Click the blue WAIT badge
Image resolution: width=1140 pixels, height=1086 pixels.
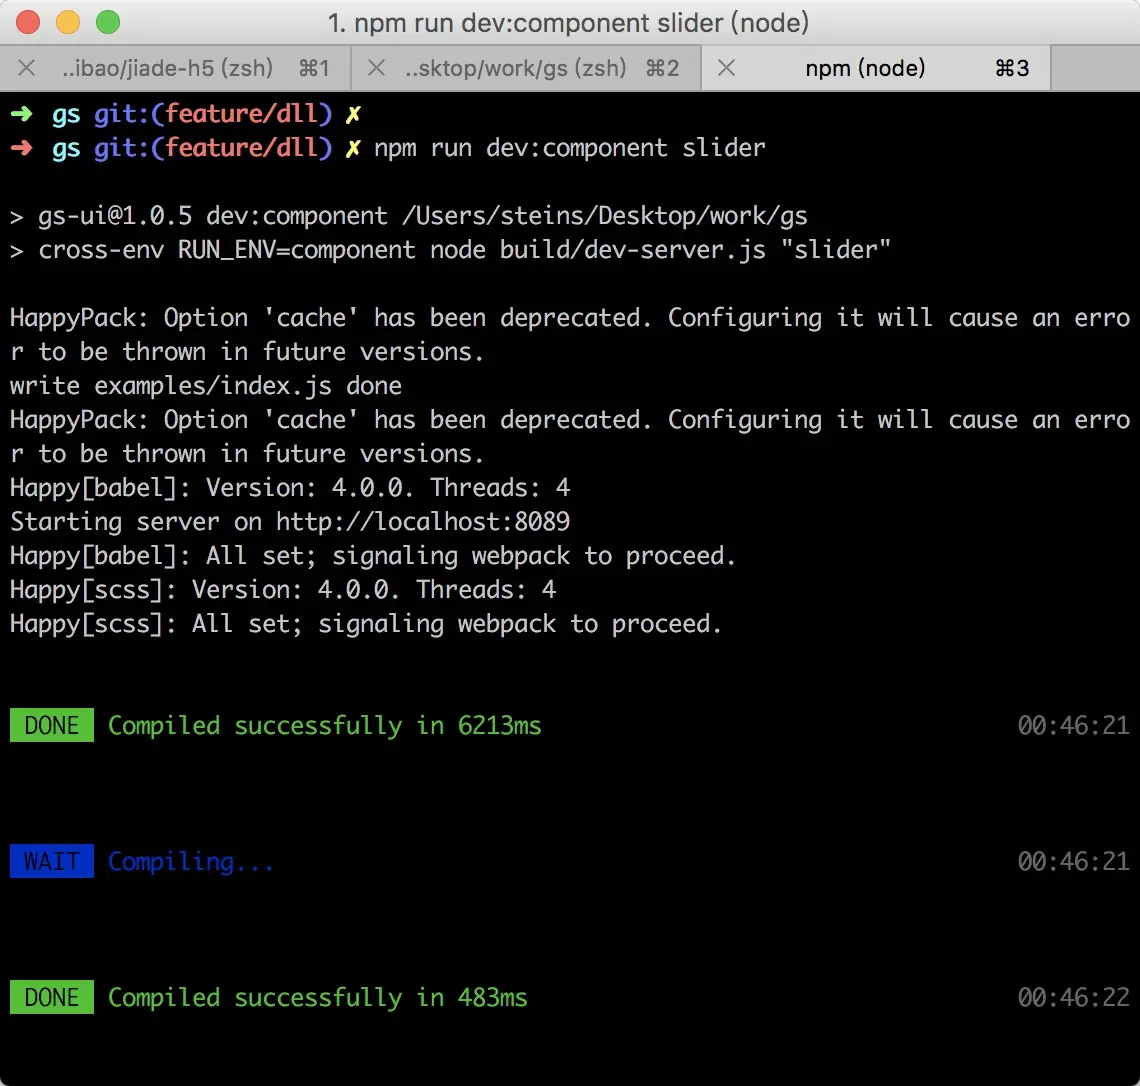pyautogui.click(x=52, y=861)
